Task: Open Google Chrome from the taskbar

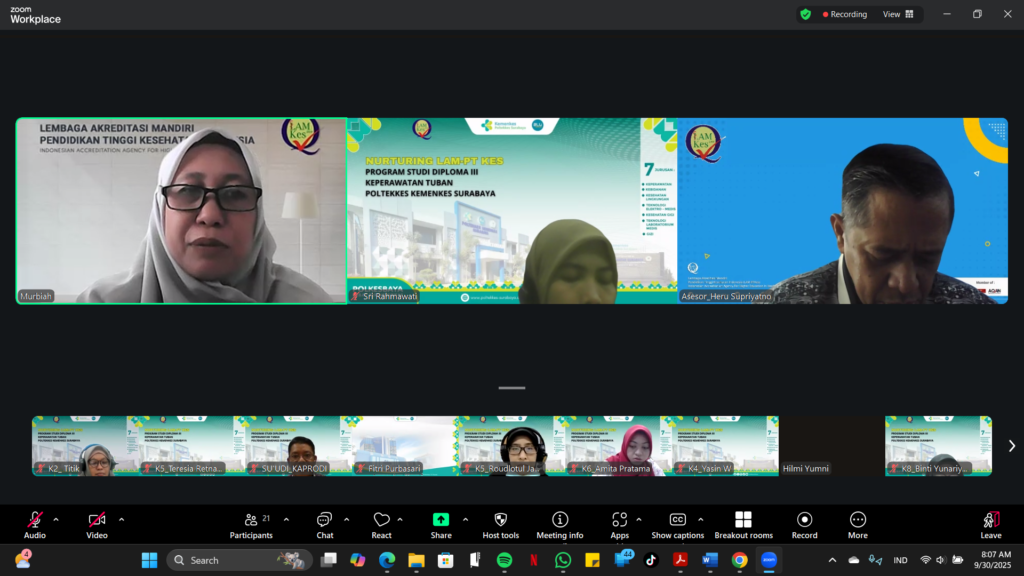Action: pyautogui.click(x=739, y=560)
